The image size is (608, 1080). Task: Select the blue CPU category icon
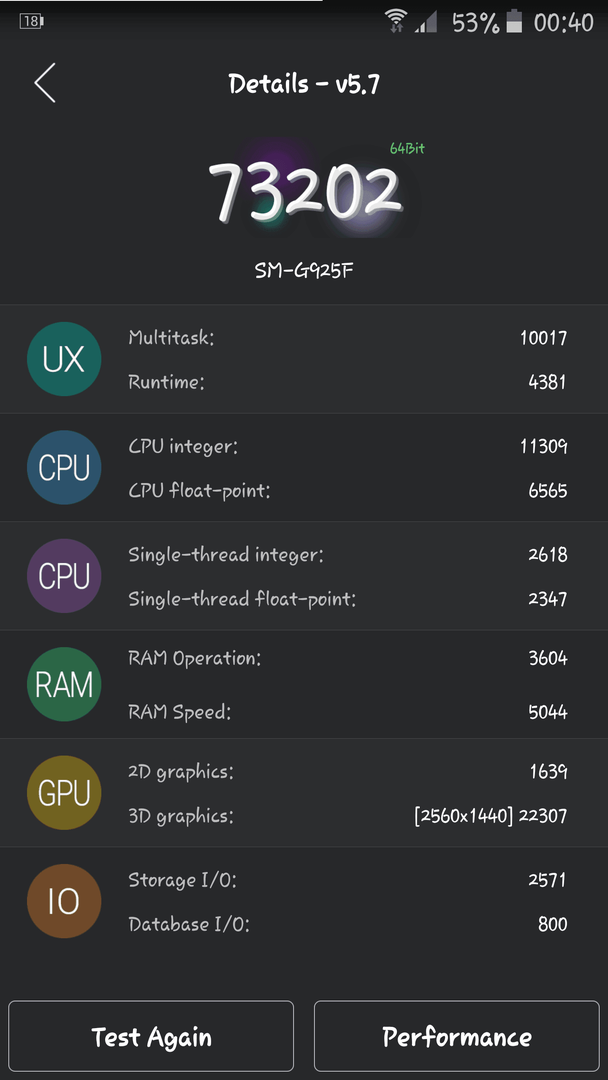[x=64, y=468]
